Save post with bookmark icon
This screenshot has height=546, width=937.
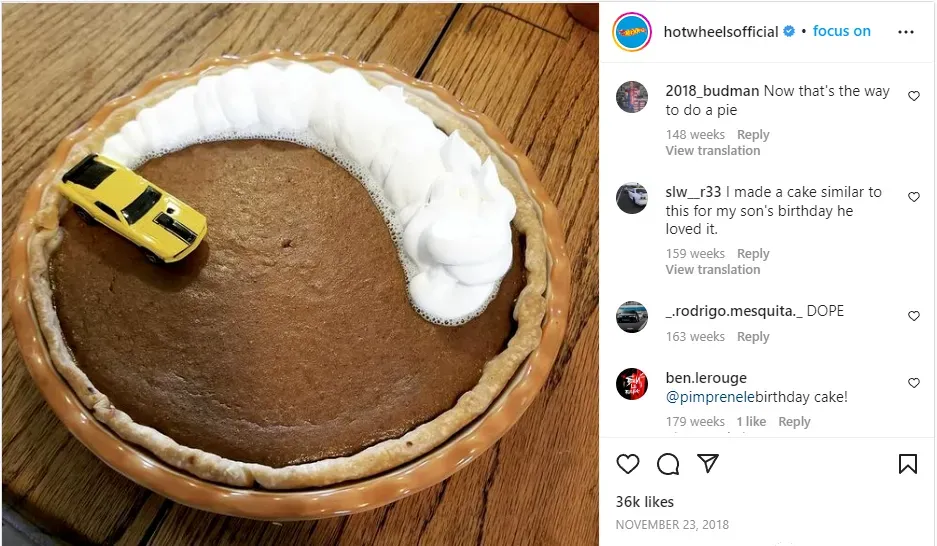(x=908, y=464)
